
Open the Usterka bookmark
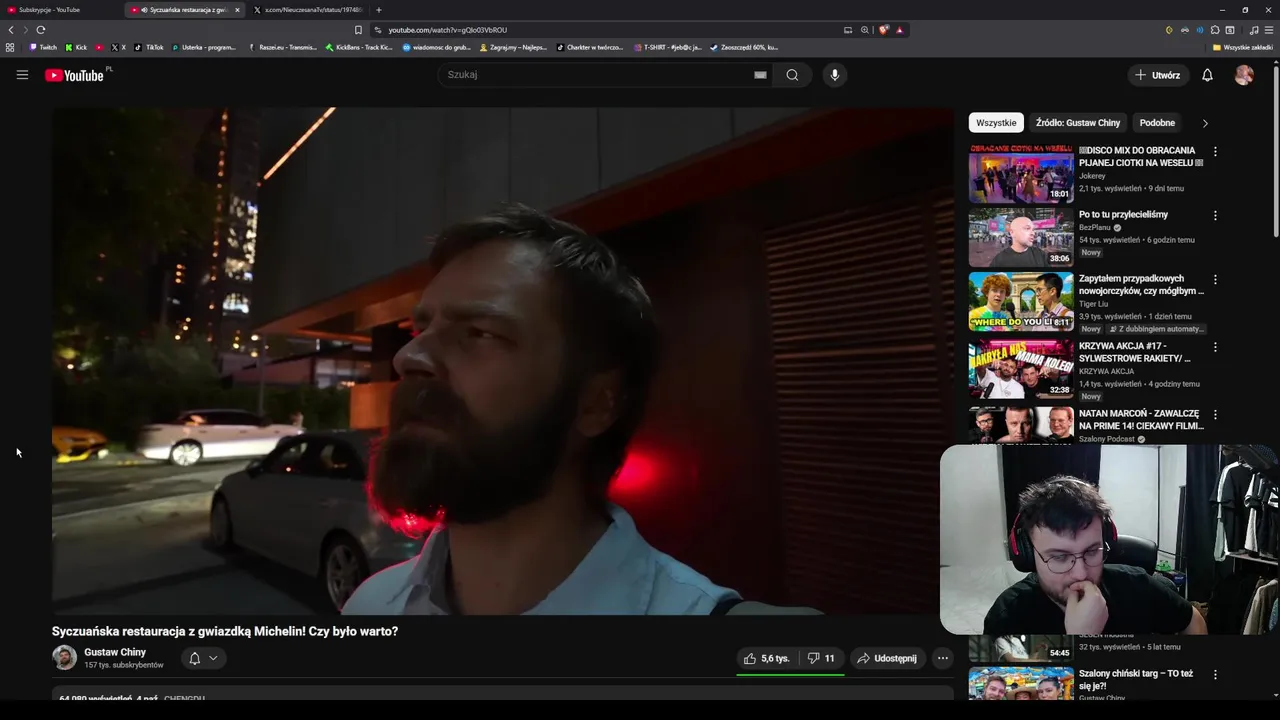[204, 47]
